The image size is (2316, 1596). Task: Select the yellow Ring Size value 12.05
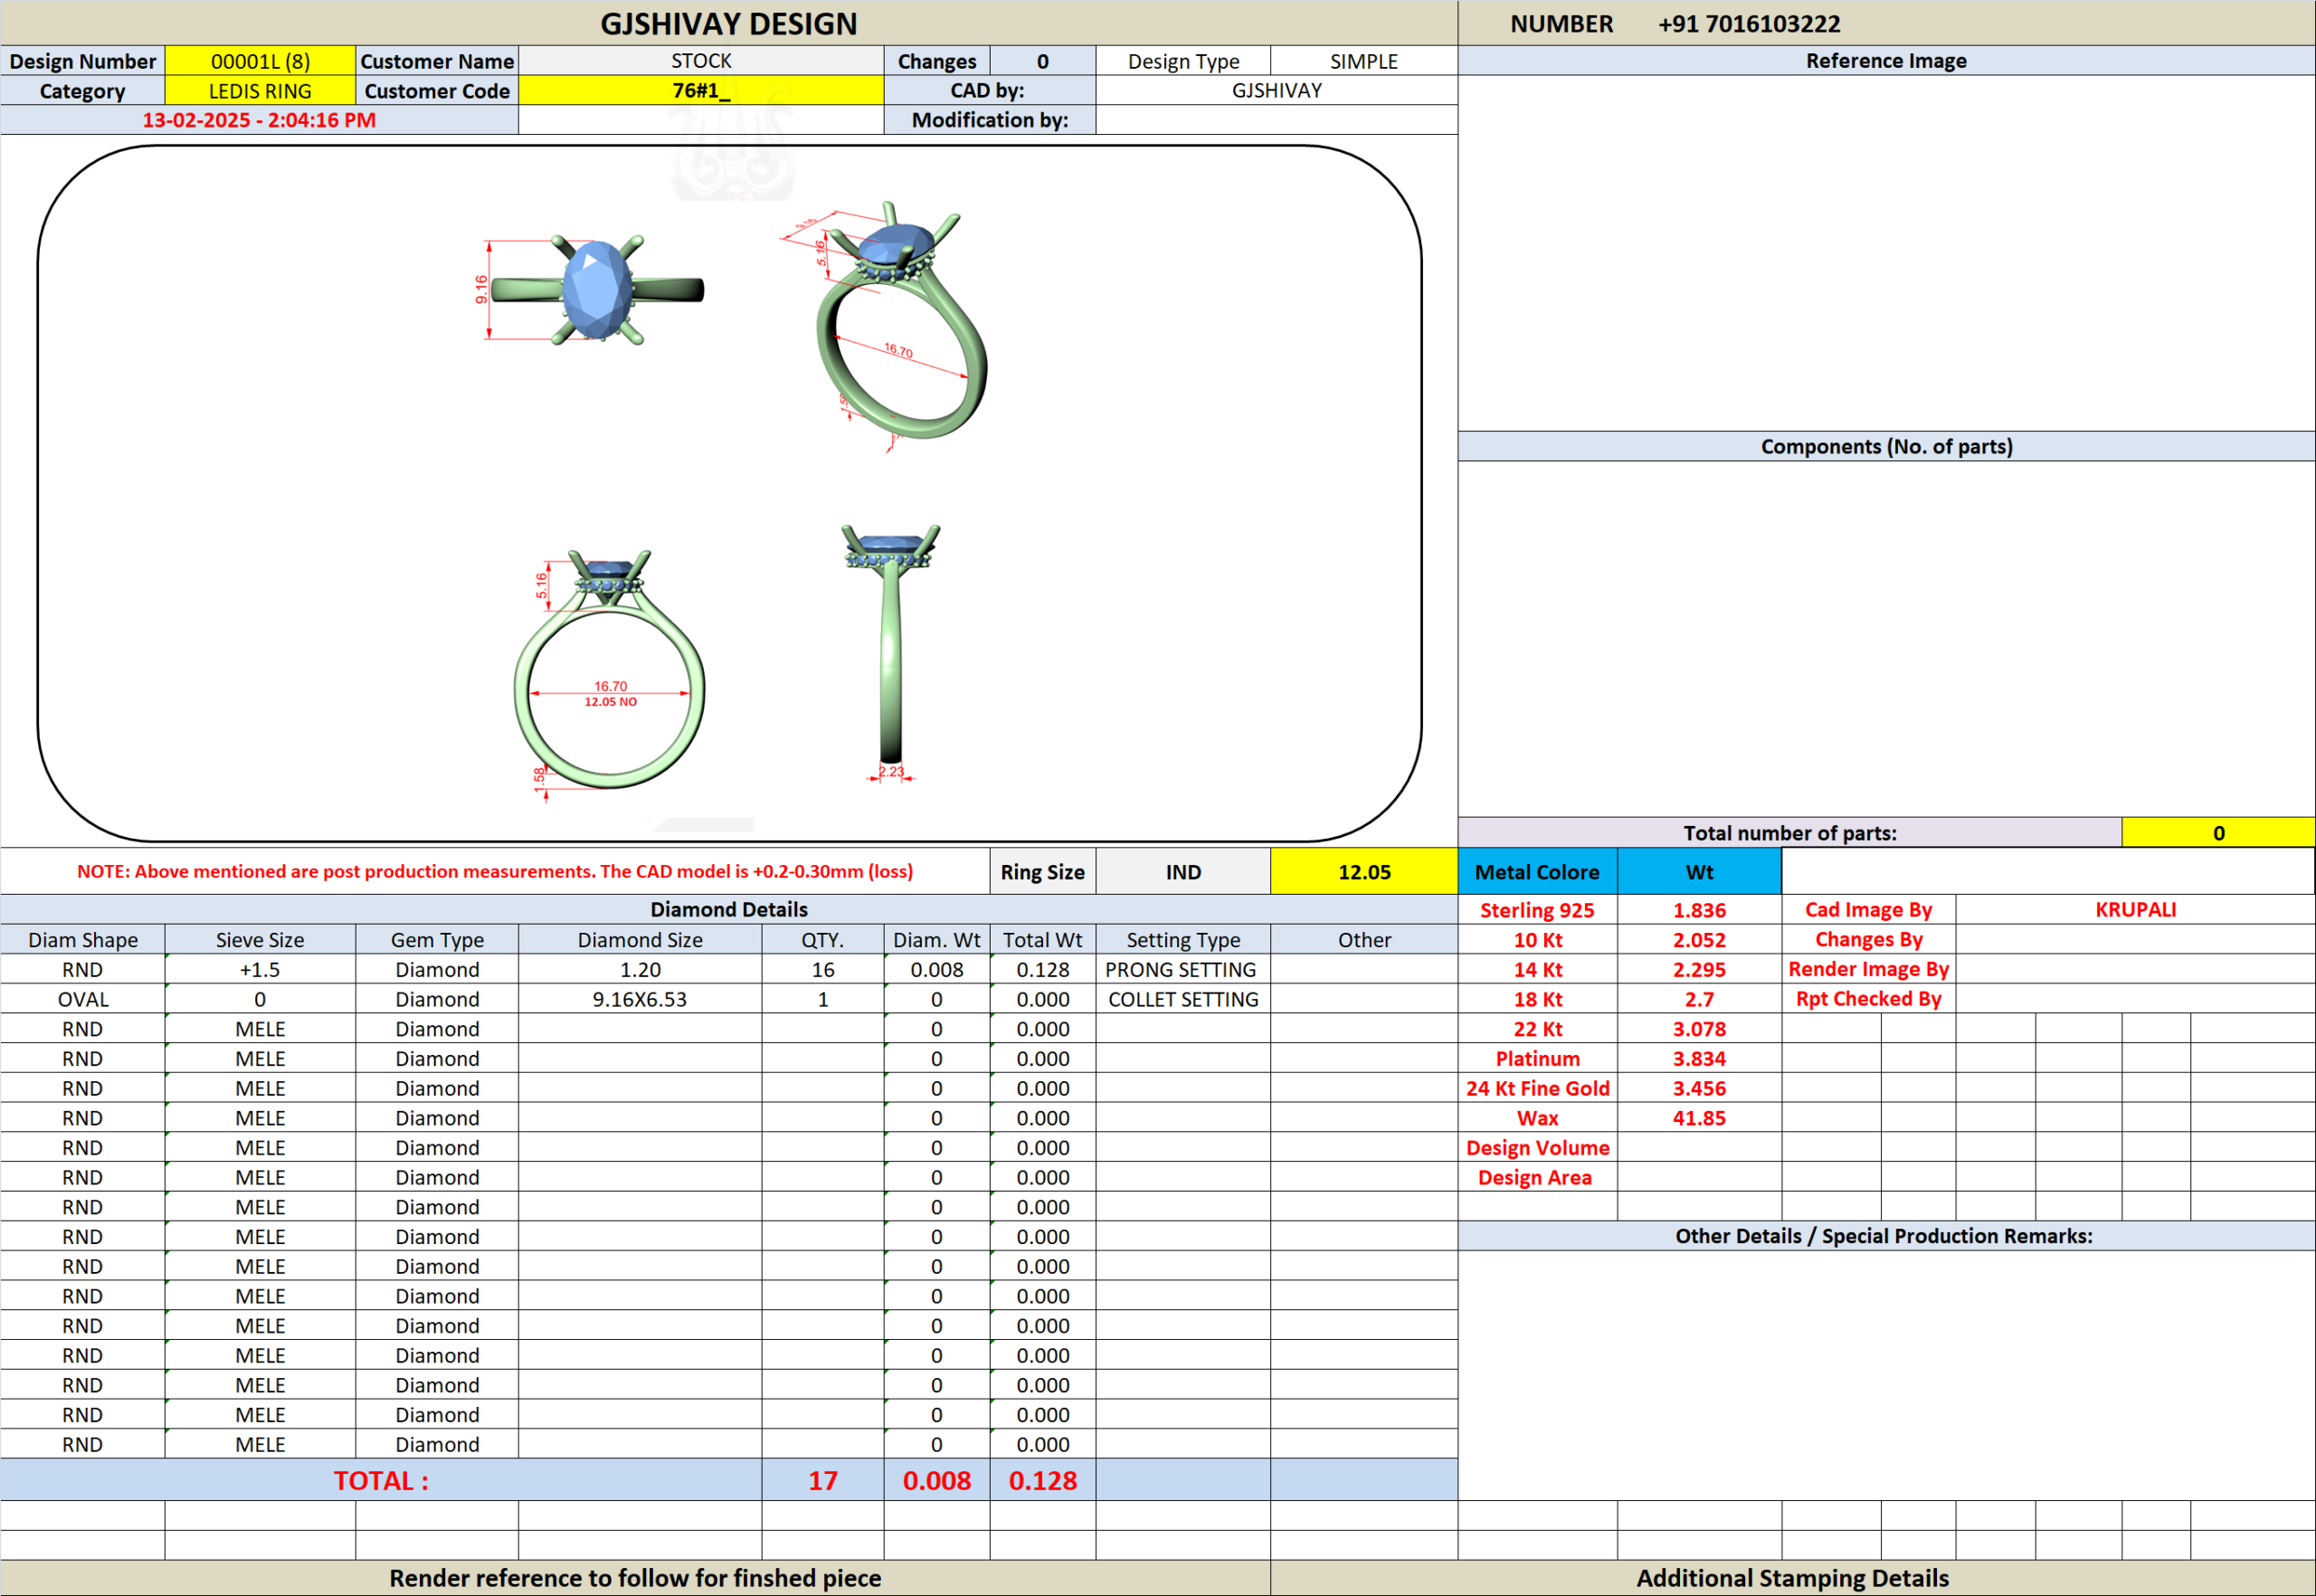pos(1363,872)
